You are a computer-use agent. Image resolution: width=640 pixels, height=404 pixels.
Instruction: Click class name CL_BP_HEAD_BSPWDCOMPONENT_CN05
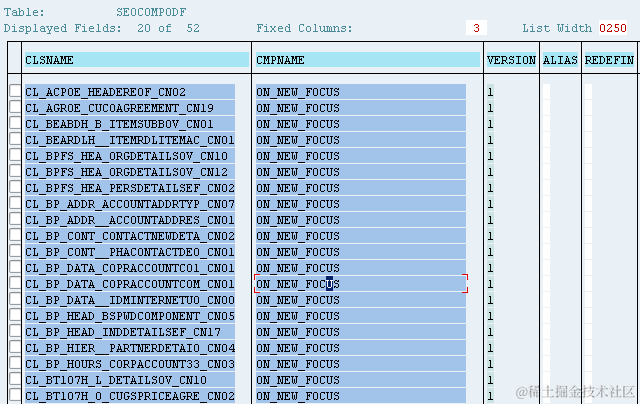click(130, 316)
